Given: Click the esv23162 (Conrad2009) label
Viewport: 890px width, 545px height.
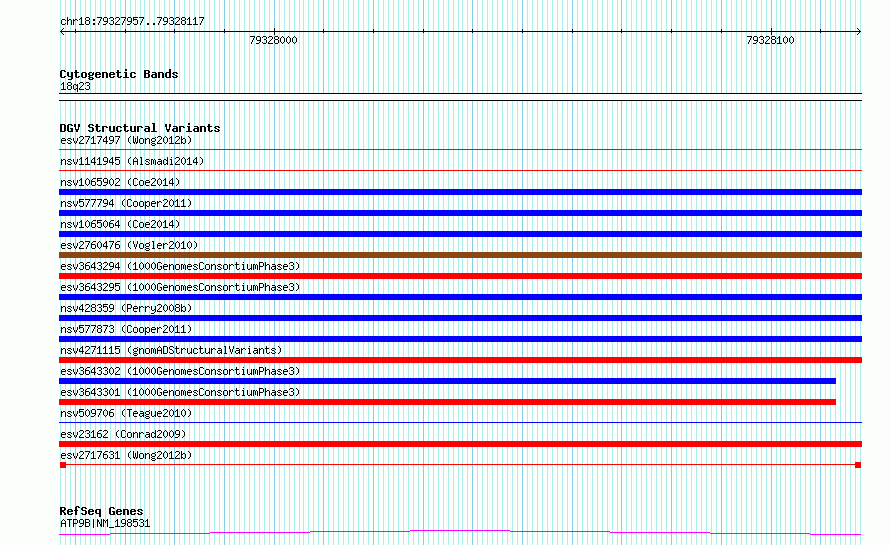Looking at the screenshot, I should click(123, 434).
